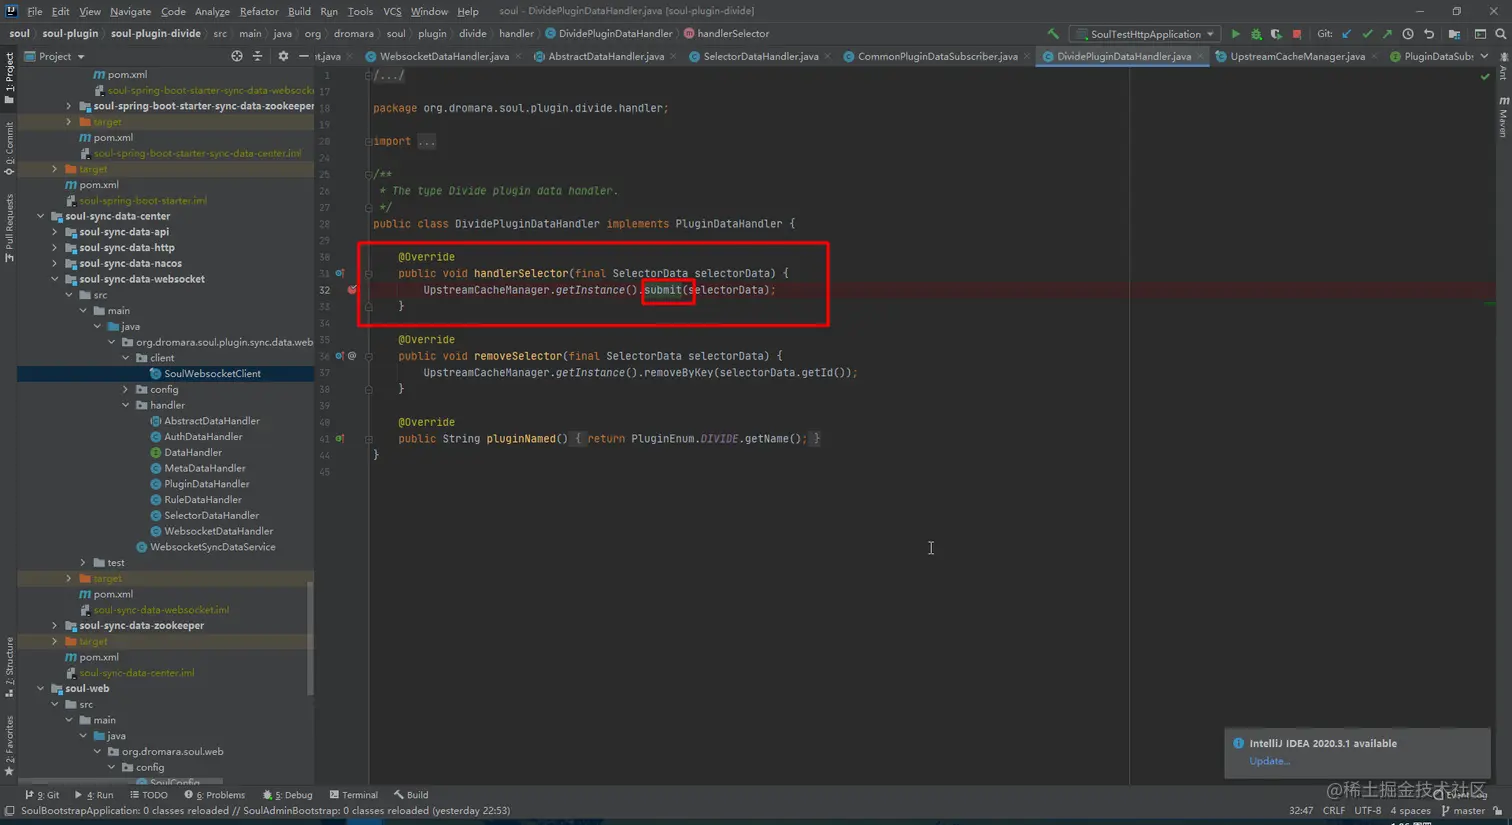The image size is (1512, 825).
Task: Switch to the SelectorDataHandler.java tab
Action: click(x=760, y=57)
